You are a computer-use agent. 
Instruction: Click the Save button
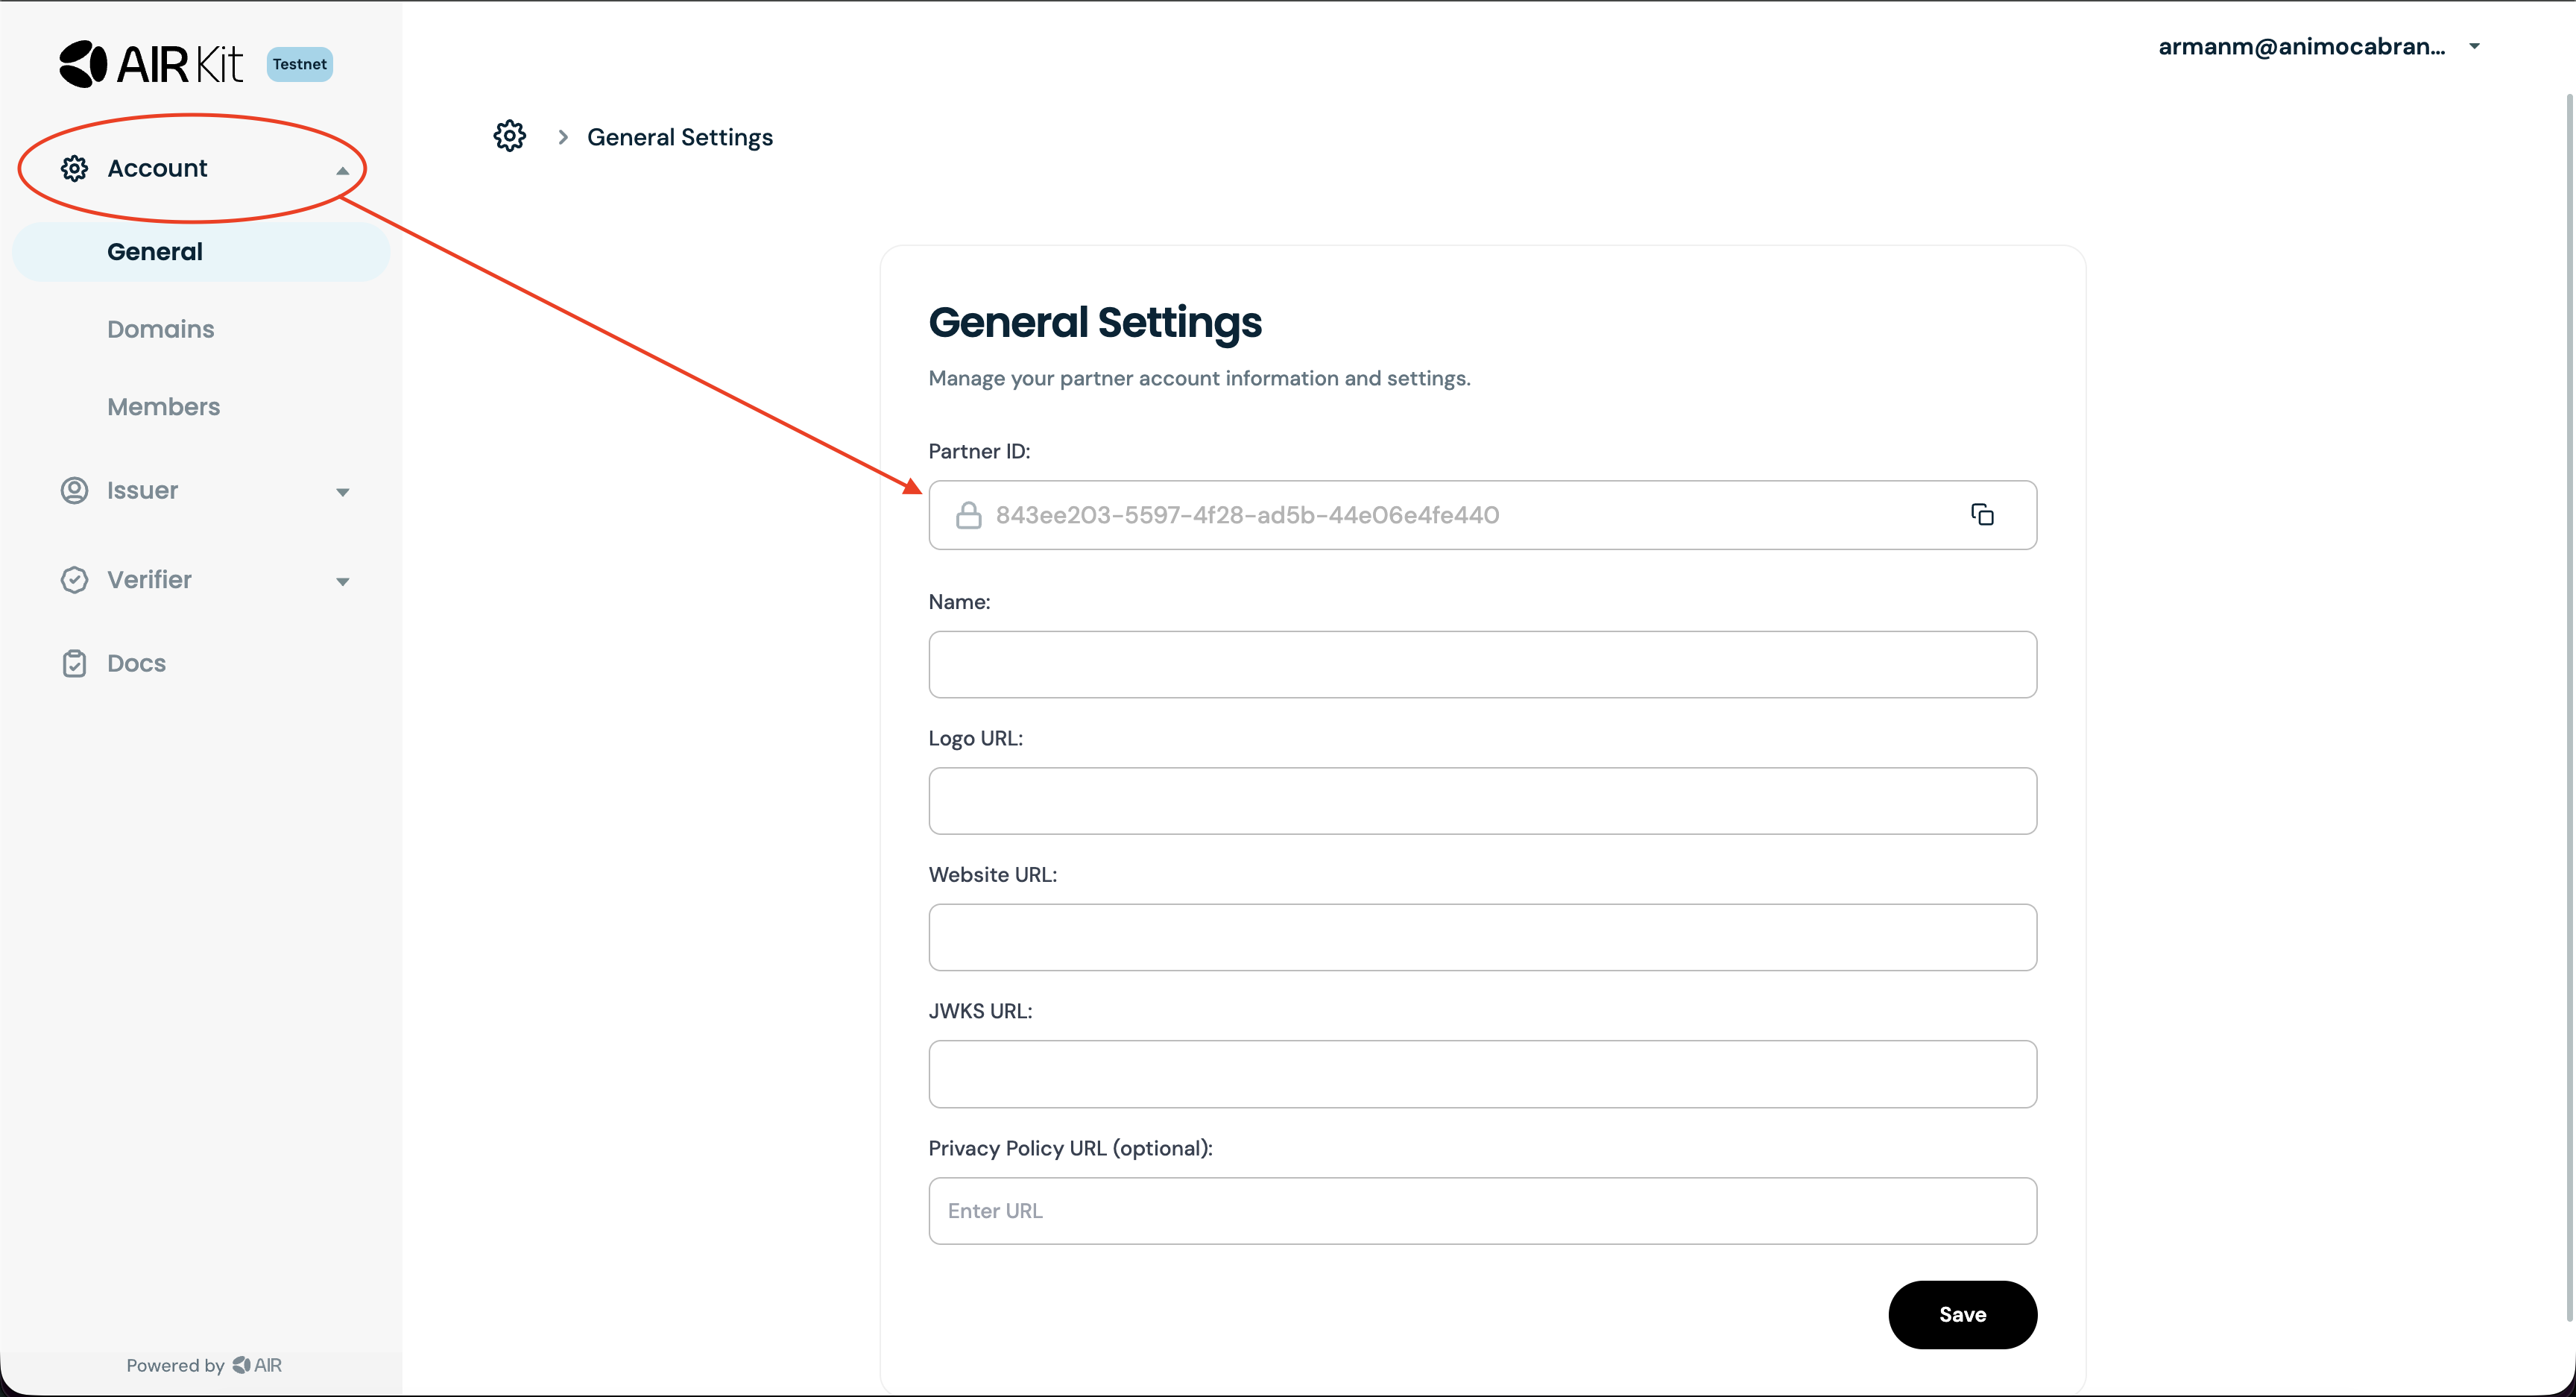[1962, 1315]
